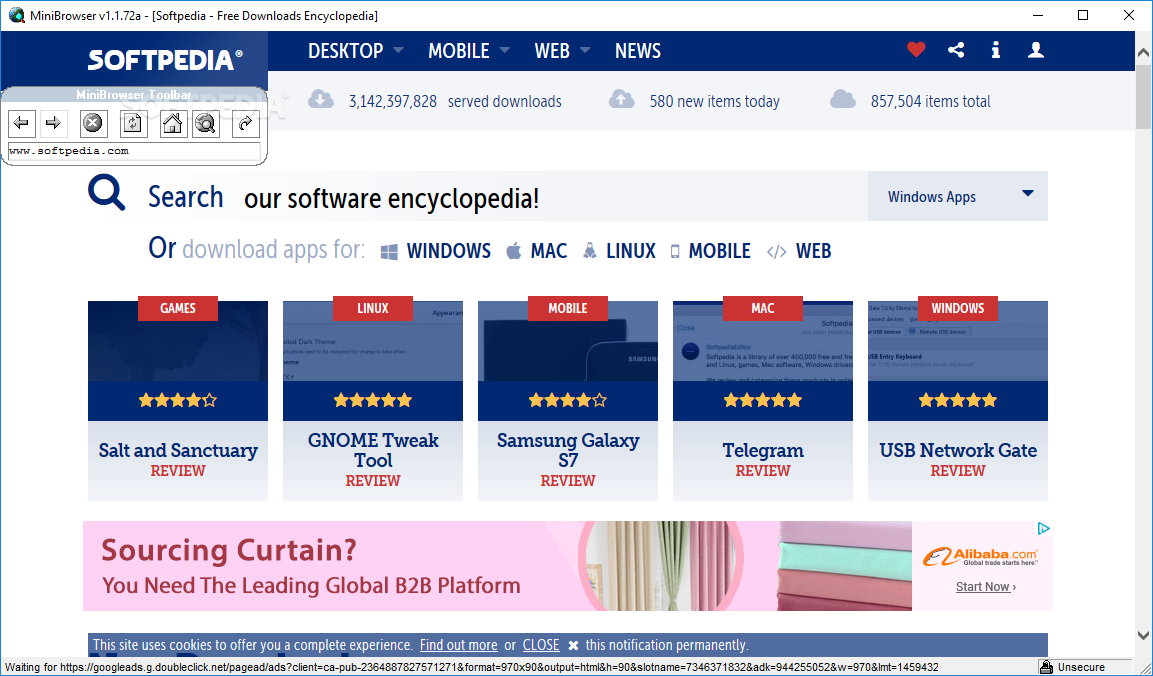The image size is (1153, 676).
Task: Click Salt and Sanctuary star rating
Action: (x=178, y=400)
